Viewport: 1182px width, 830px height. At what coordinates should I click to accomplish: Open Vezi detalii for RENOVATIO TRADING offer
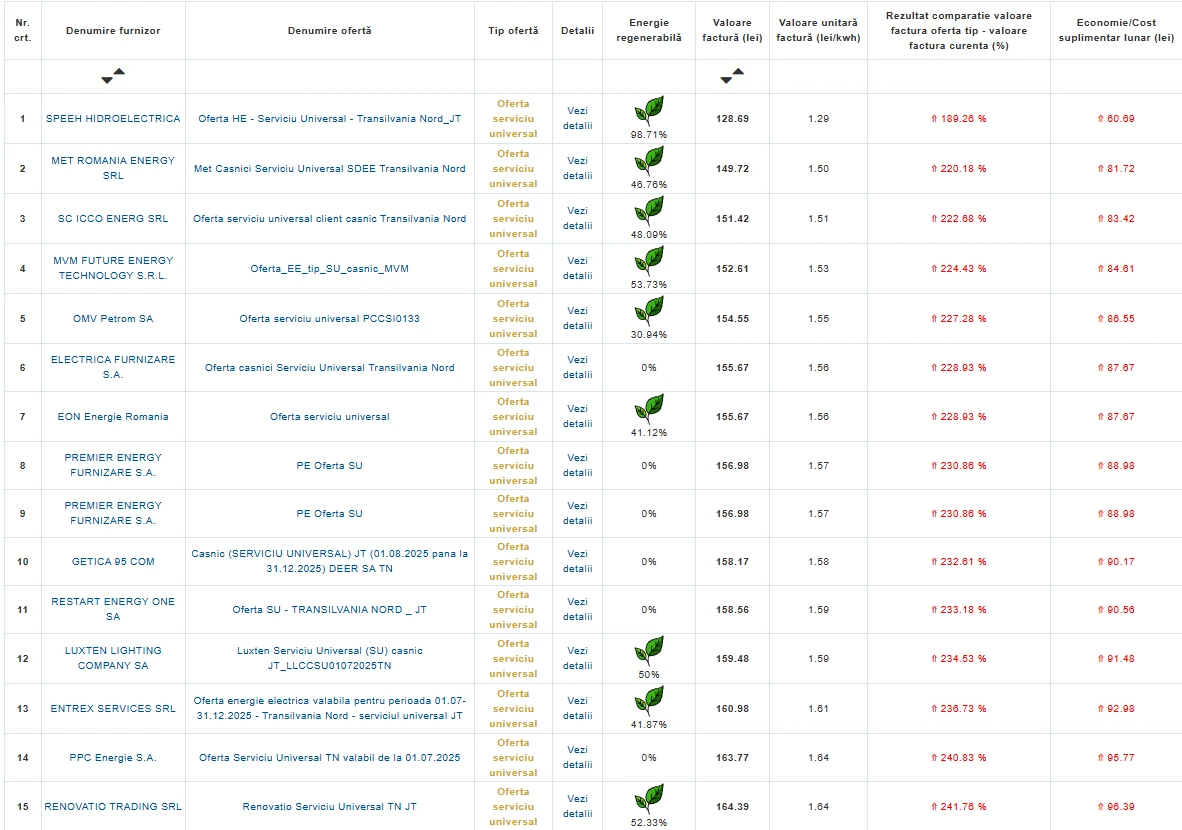point(577,806)
